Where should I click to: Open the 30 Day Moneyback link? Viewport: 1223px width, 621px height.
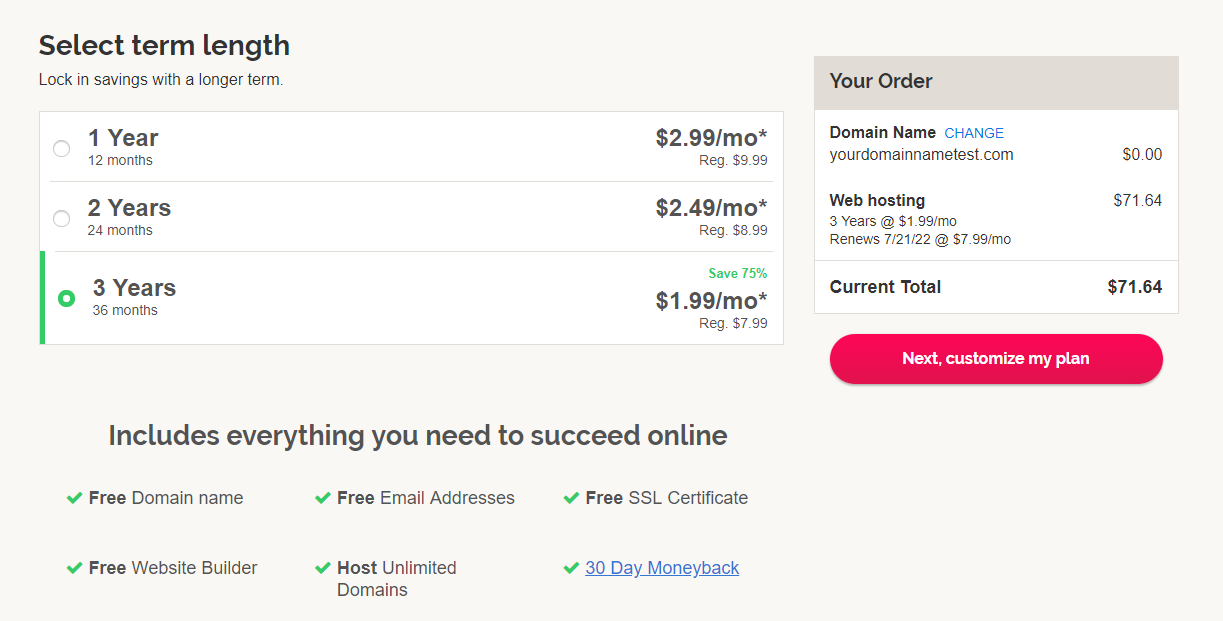point(662,568)
